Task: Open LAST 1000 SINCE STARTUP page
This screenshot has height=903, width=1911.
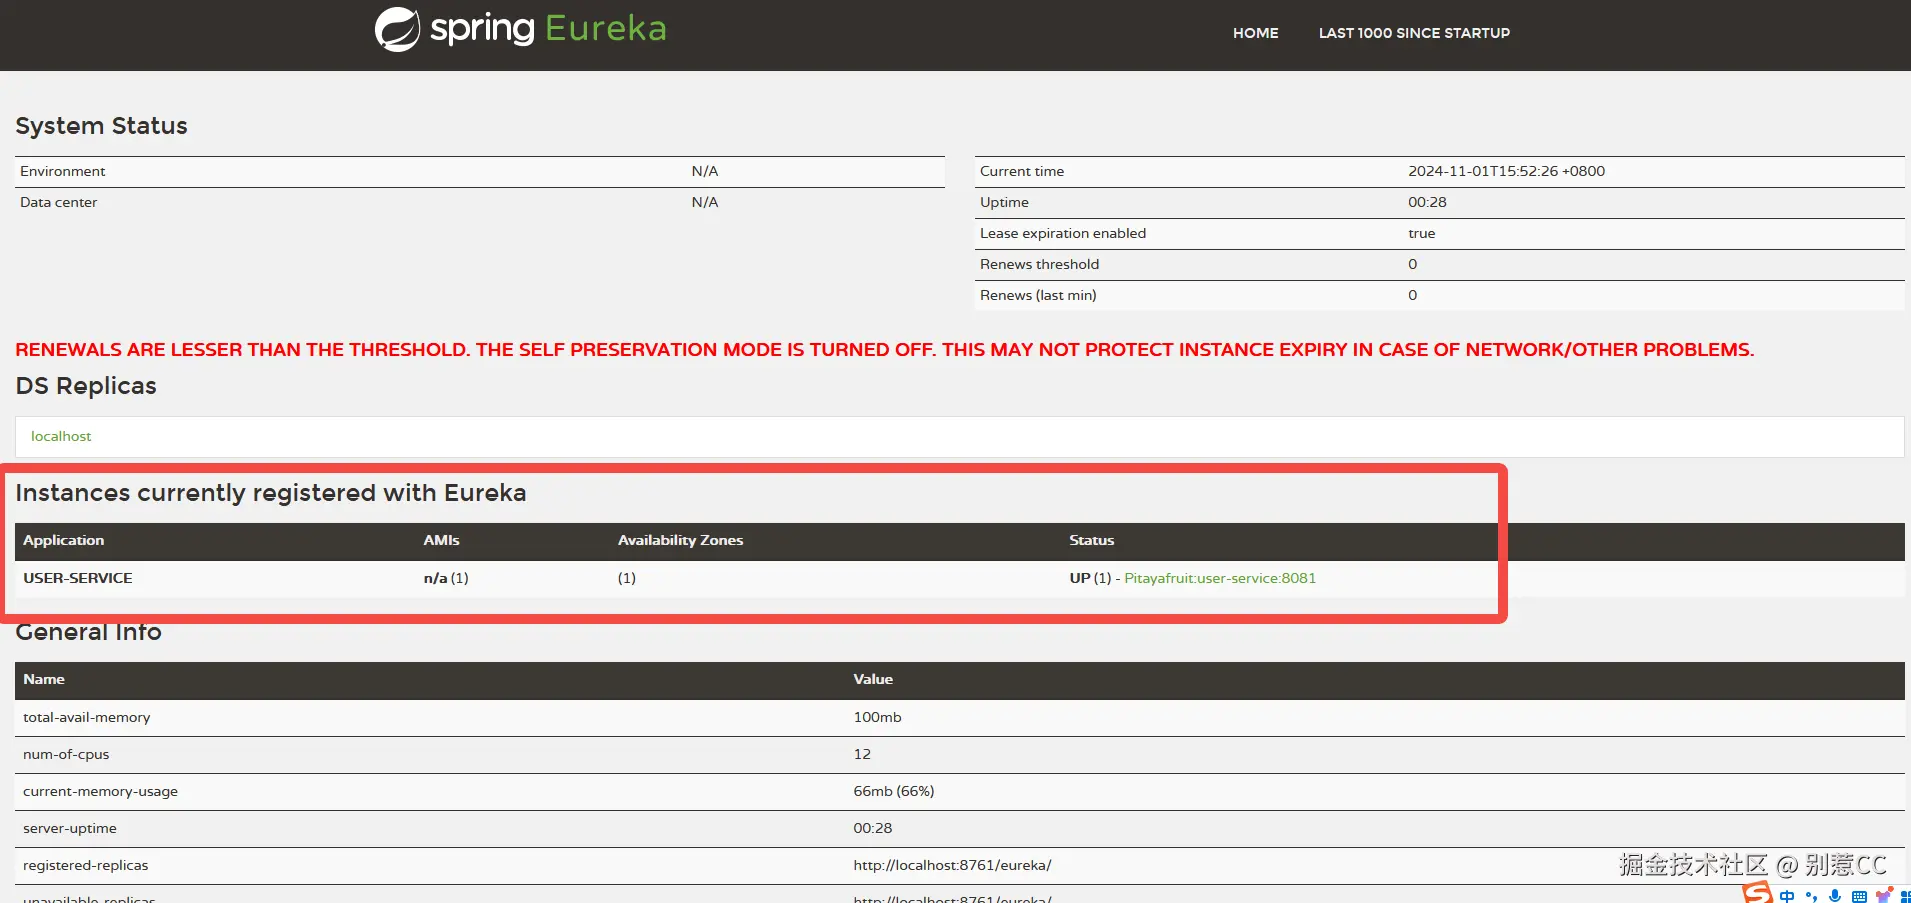Action: coord(1414,33)
